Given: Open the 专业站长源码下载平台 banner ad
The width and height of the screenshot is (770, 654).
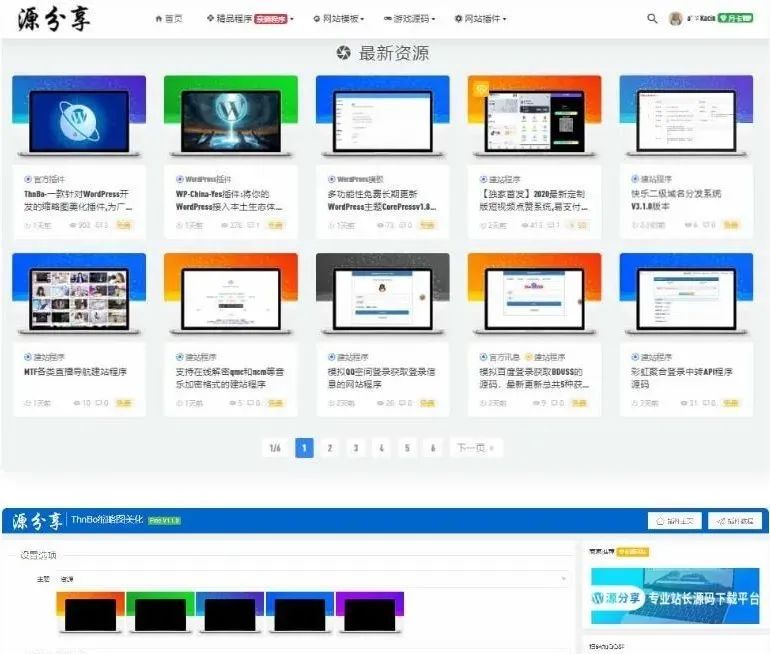Looking at the screenshot, I should click(675, 596).
